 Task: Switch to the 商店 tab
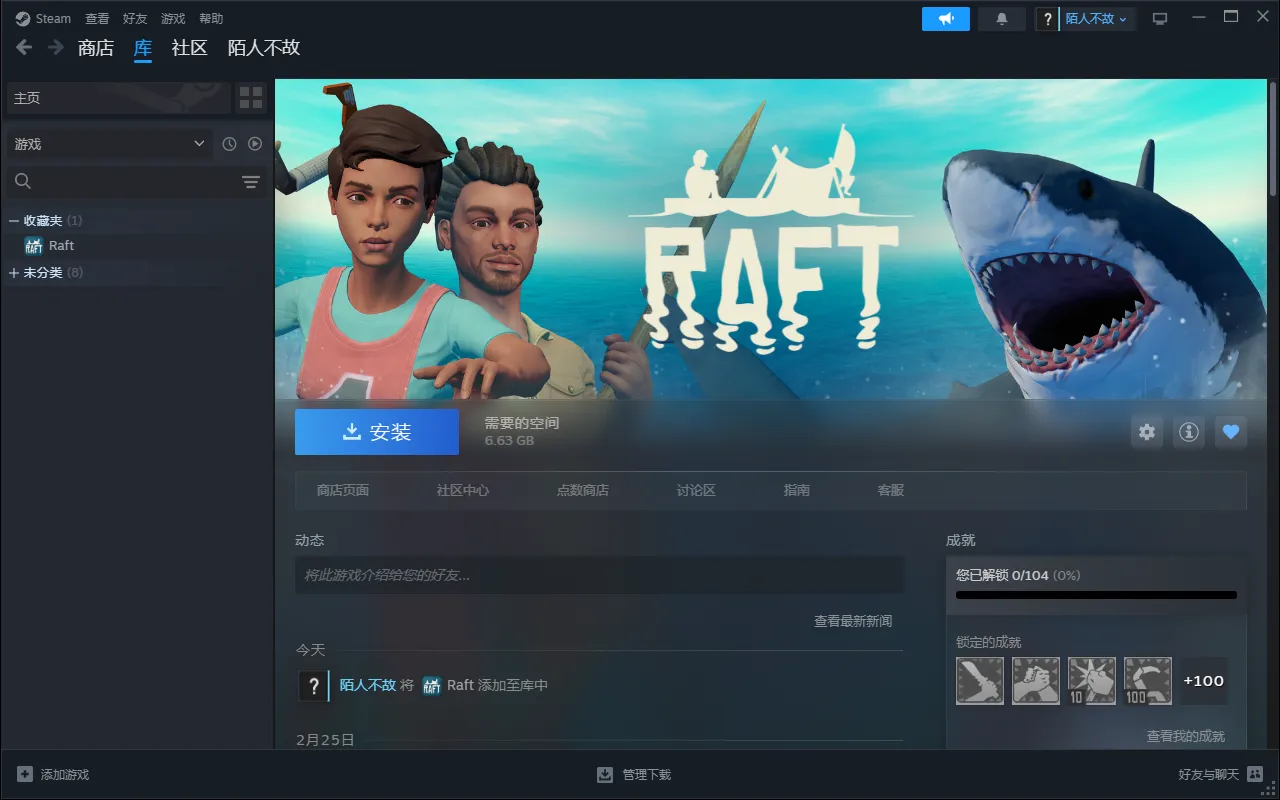pos(96,48)
